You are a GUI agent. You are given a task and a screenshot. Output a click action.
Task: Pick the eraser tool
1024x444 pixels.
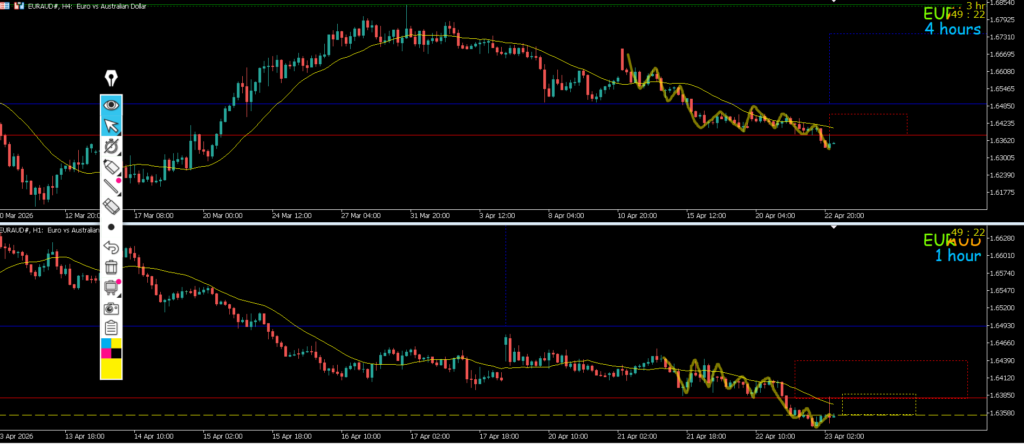click(111, 206)
